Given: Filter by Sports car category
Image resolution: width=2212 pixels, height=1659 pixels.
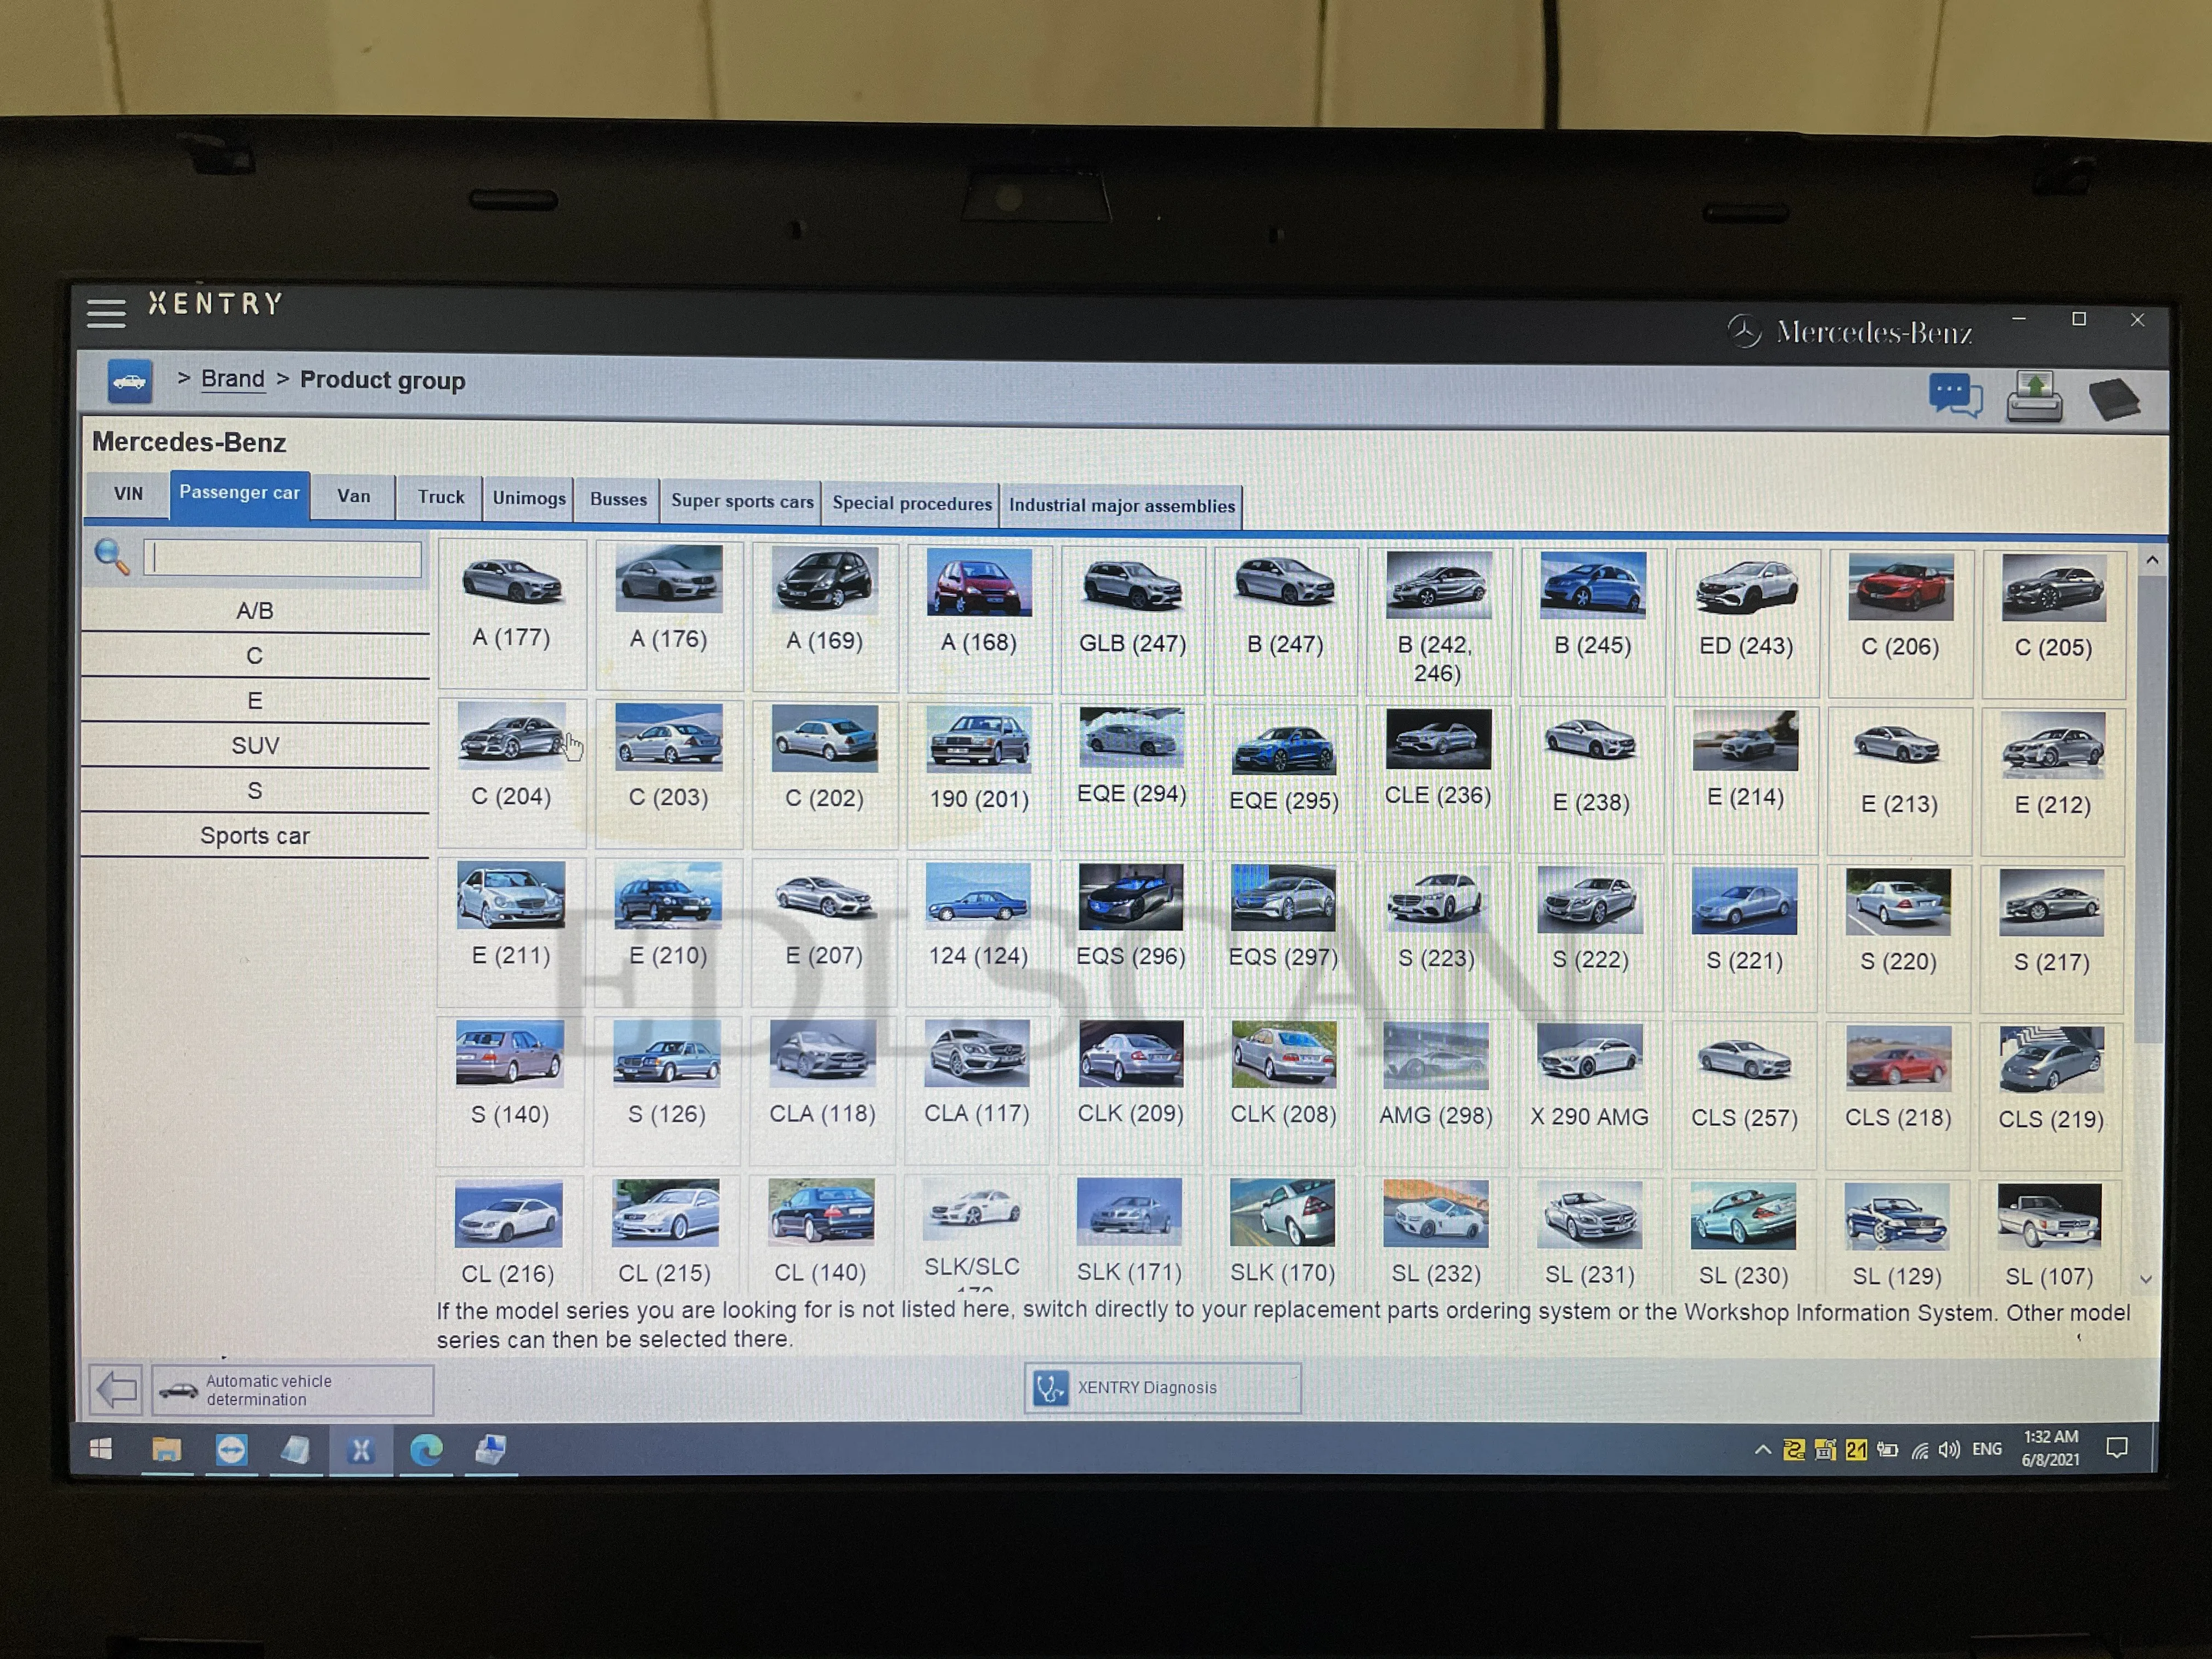Looking at the screenshot, I should click(x=255, y=836).
